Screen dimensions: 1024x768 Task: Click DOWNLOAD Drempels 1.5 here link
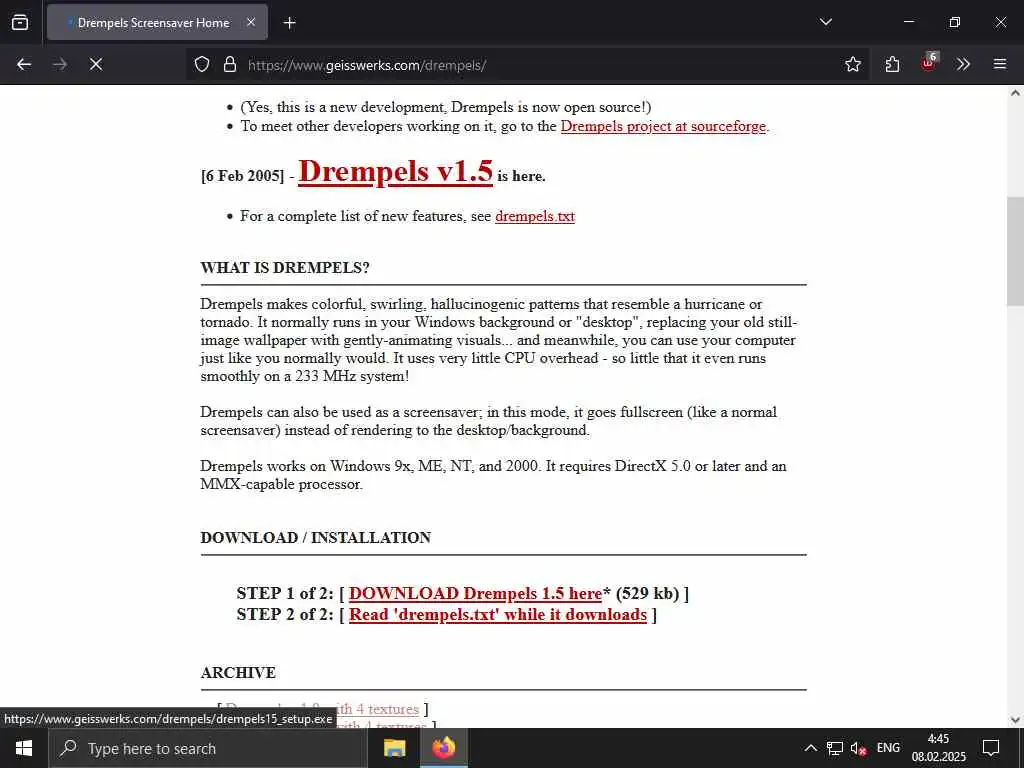[475, 594]
